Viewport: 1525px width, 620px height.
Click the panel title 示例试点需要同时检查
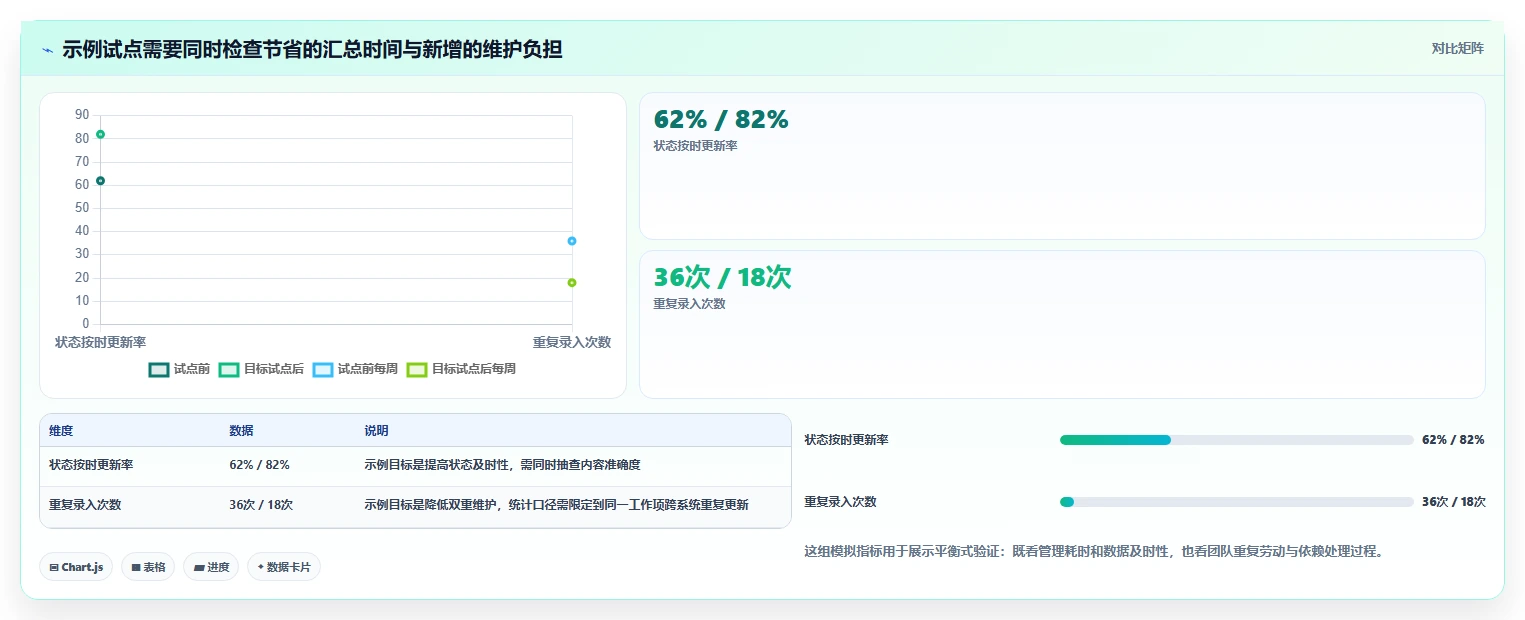tap(312, 49)
